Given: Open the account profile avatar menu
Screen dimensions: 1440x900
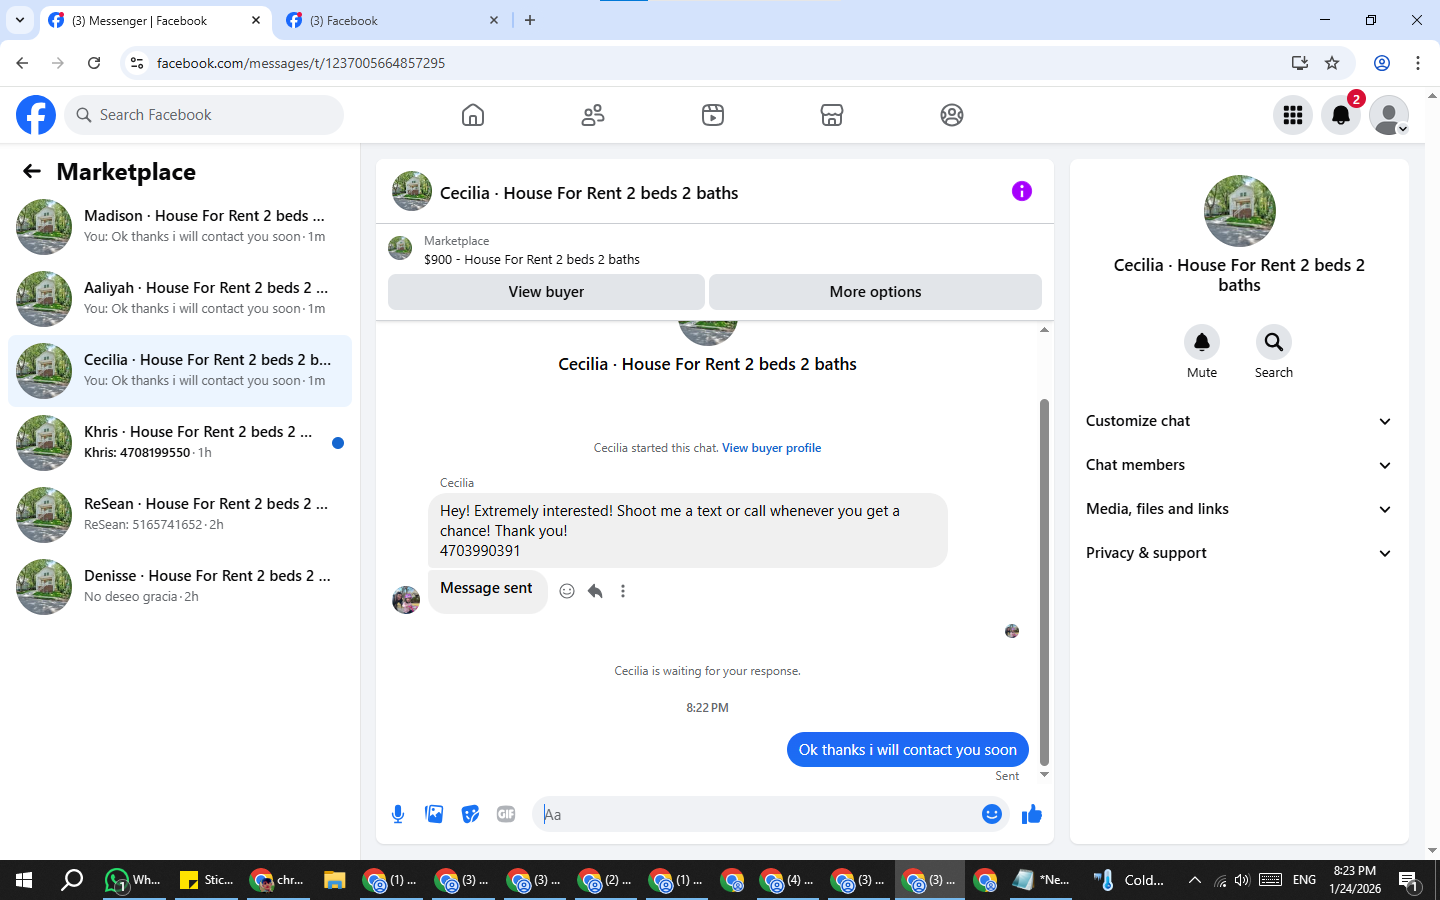Looking at the screenshot, I should (1389, 115).
